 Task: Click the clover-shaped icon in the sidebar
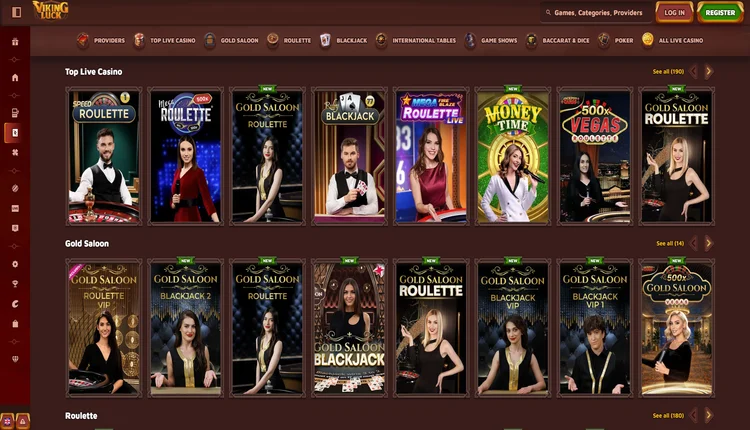(x=15, y=153)
